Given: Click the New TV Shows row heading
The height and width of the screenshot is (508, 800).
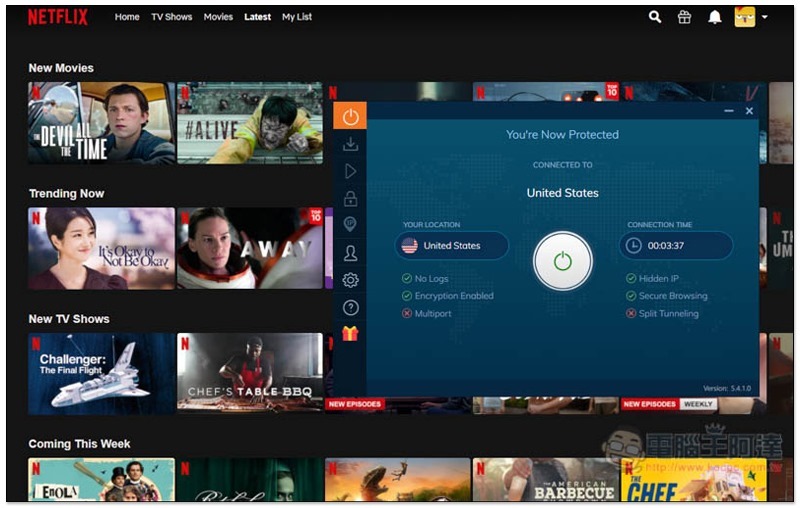Looking at the screenshot, I should tap(69, 319).
